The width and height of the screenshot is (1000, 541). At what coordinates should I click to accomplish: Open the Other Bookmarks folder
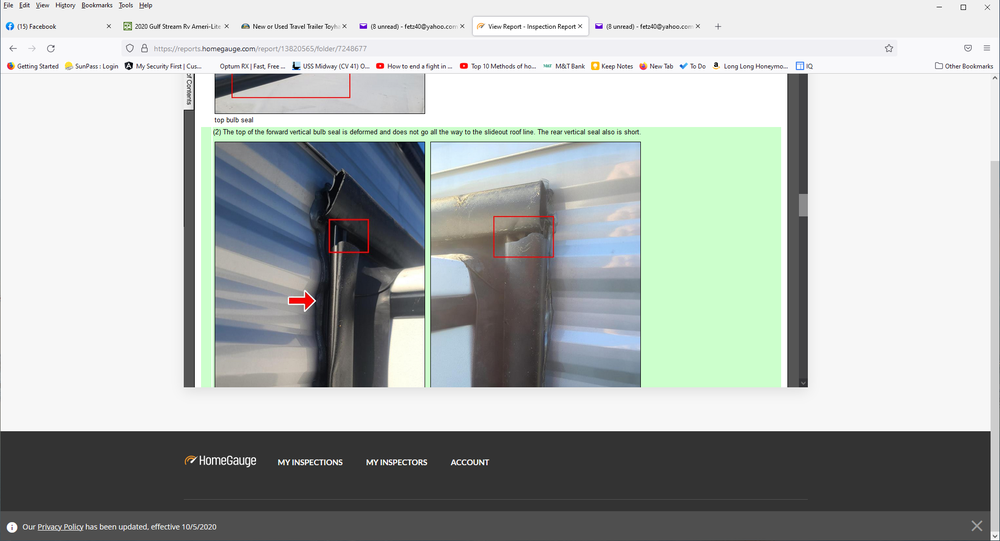point(963,66)
